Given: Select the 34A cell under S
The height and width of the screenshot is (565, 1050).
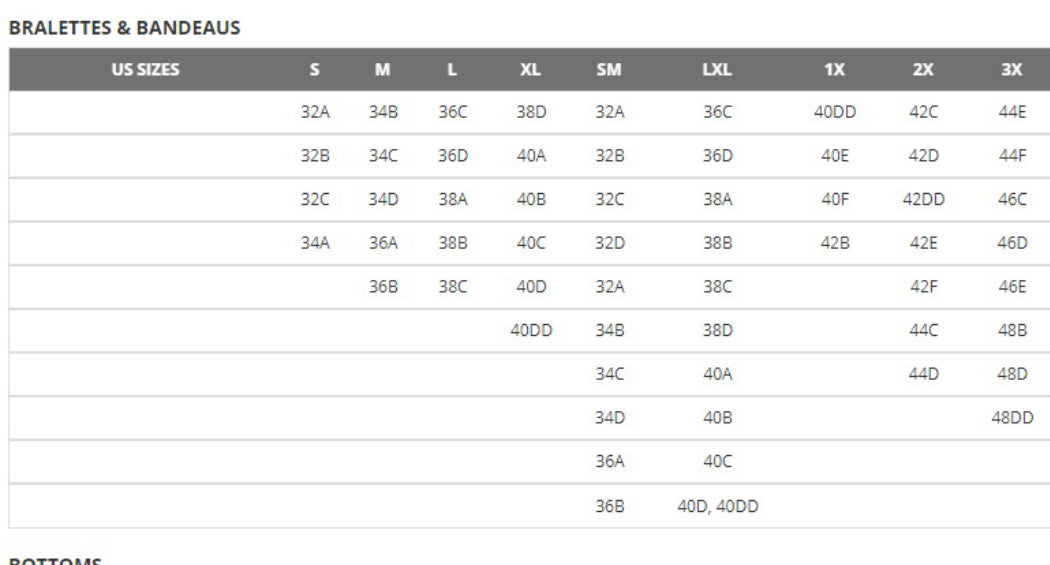Looking at the screenshot, I should 315,243.
